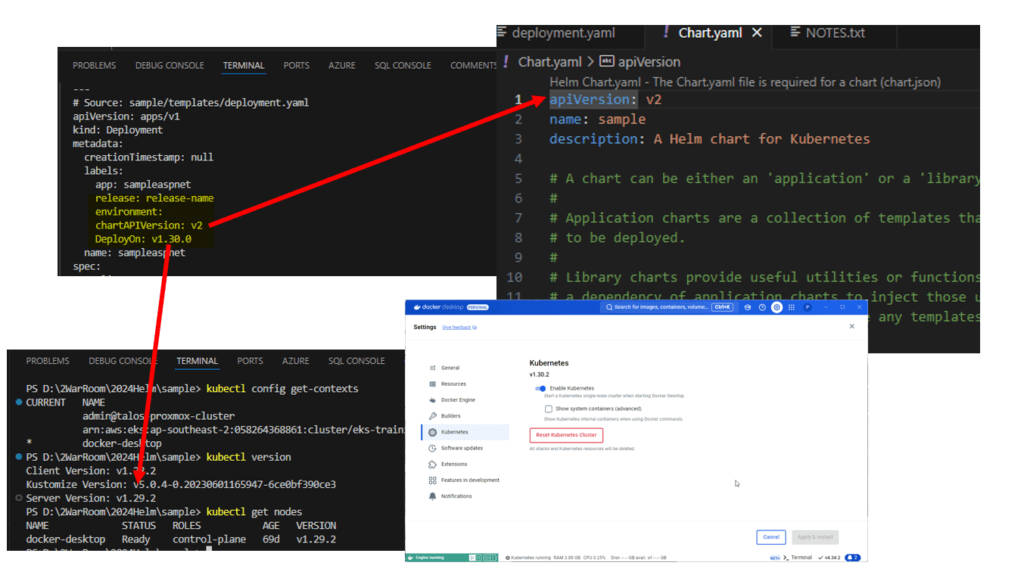1024x575 pixels.
Task: Focus the Docker search images field
Action: [667, 307]
